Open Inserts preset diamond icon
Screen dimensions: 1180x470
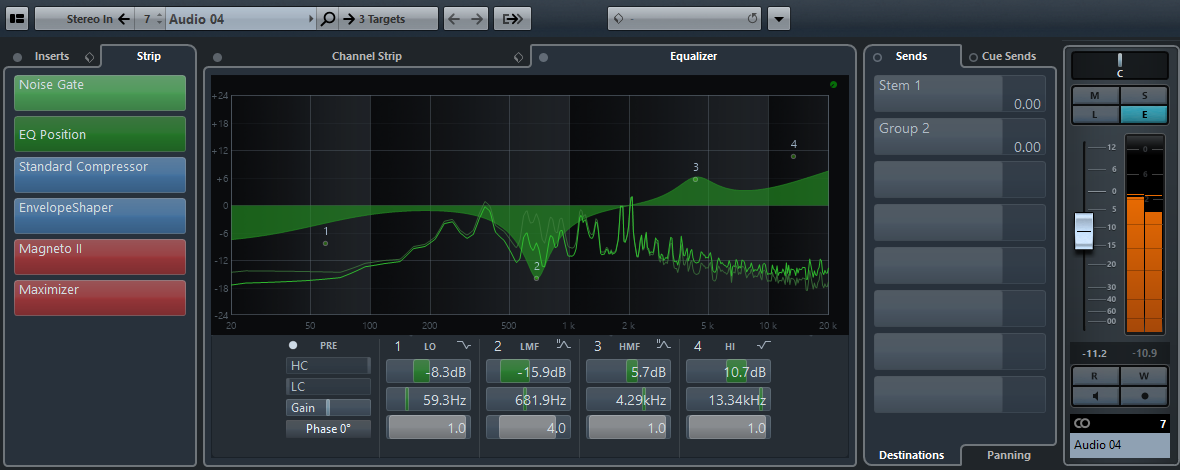coord(89,57)
